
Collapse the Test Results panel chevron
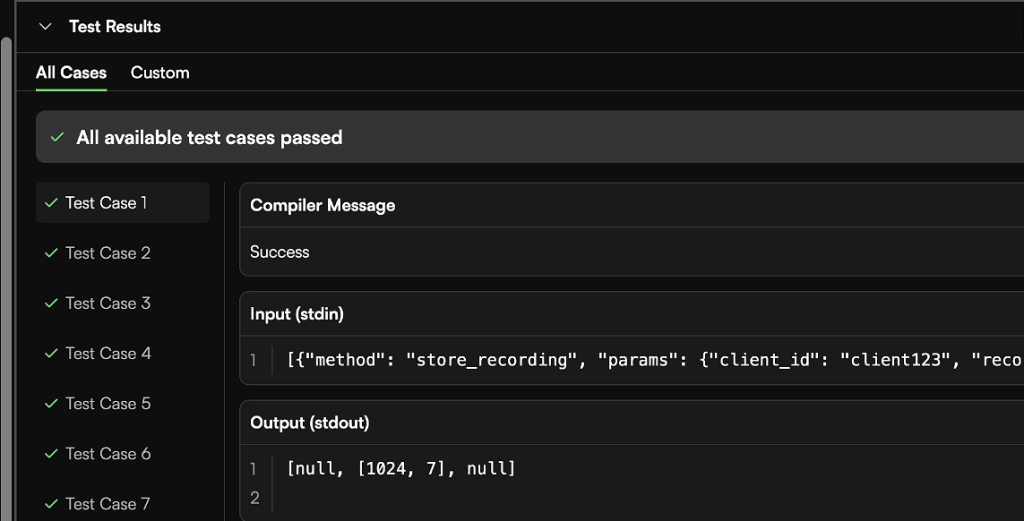[x=45, y=27]
